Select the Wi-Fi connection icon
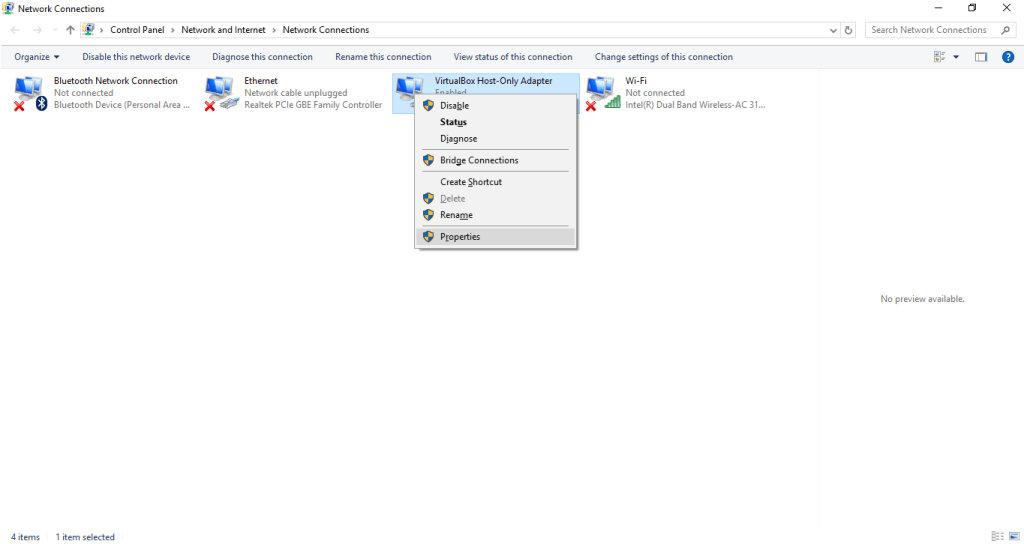 pos(602,92)
